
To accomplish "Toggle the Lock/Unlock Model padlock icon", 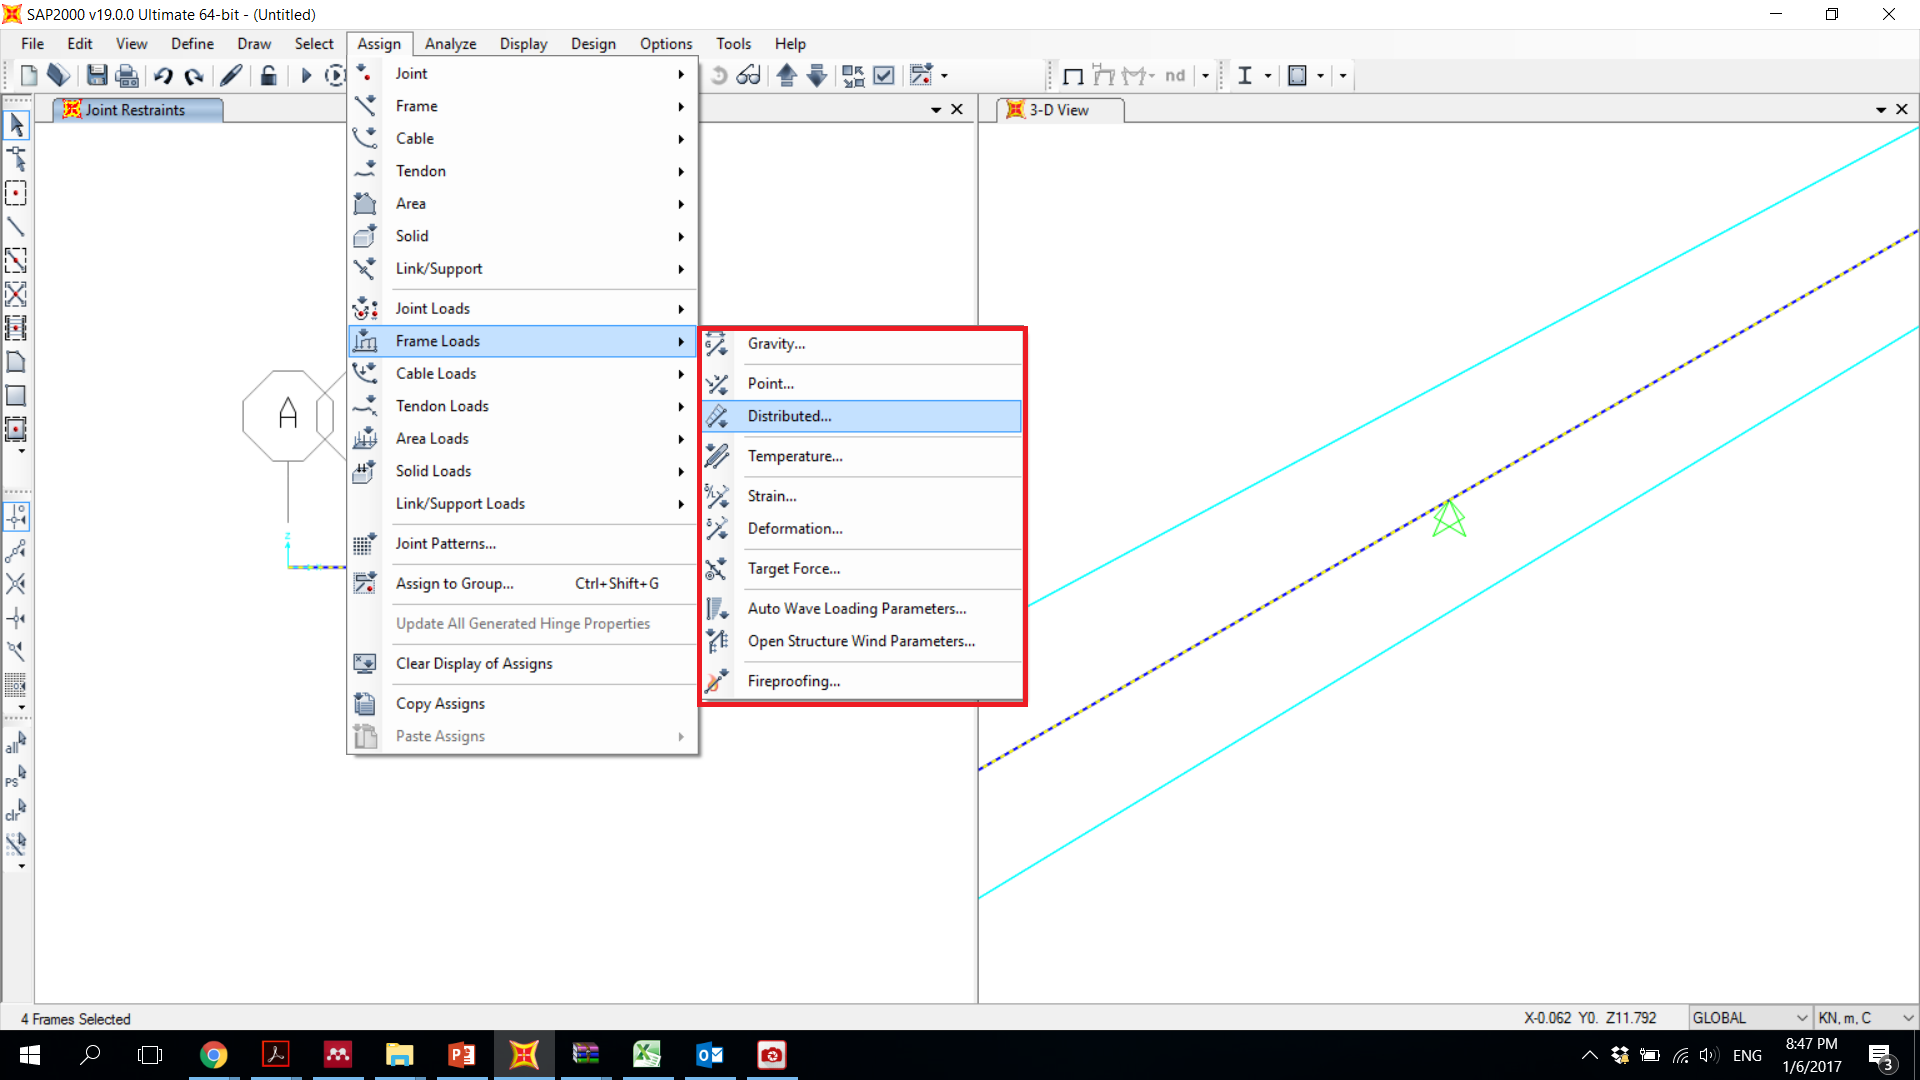I will [x=268, y=75].
